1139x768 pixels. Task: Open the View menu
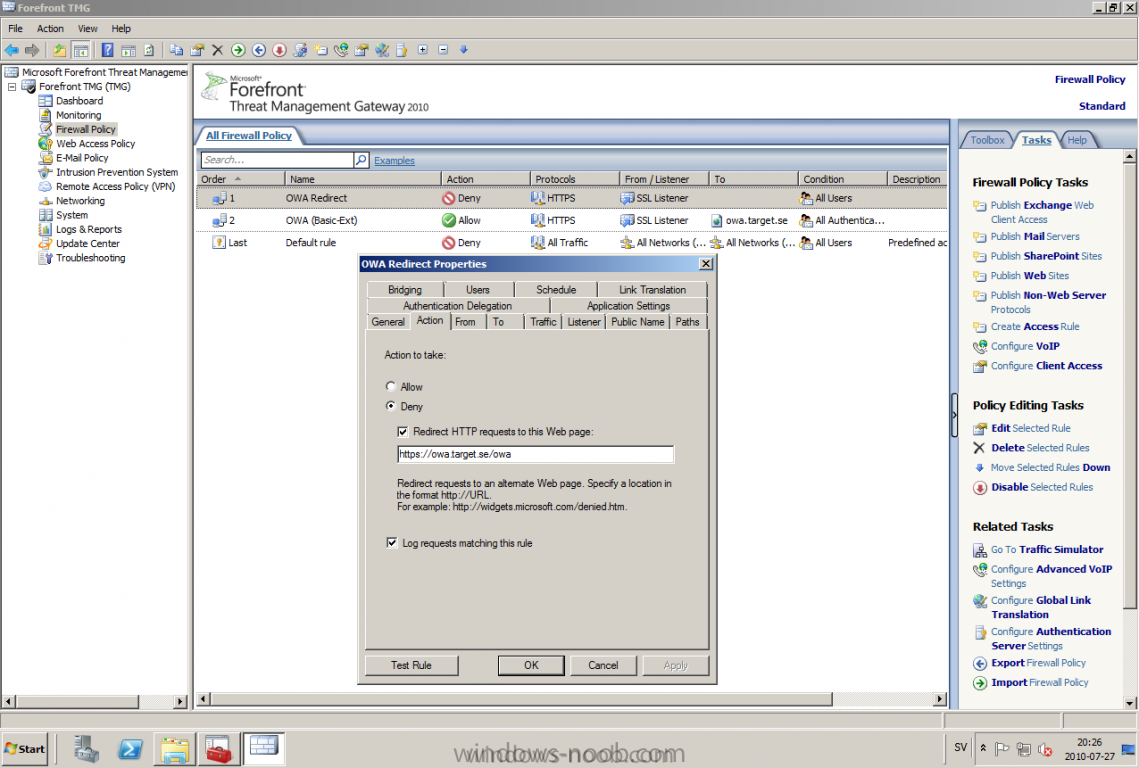coord(88,28)
